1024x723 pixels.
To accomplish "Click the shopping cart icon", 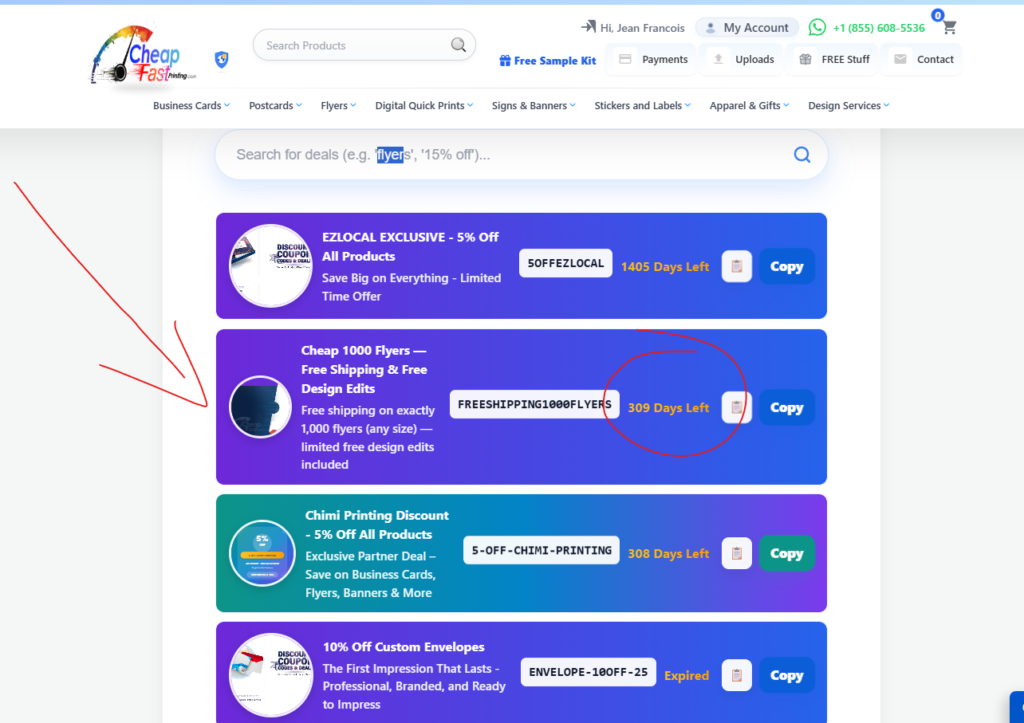I will coord(948,28).
